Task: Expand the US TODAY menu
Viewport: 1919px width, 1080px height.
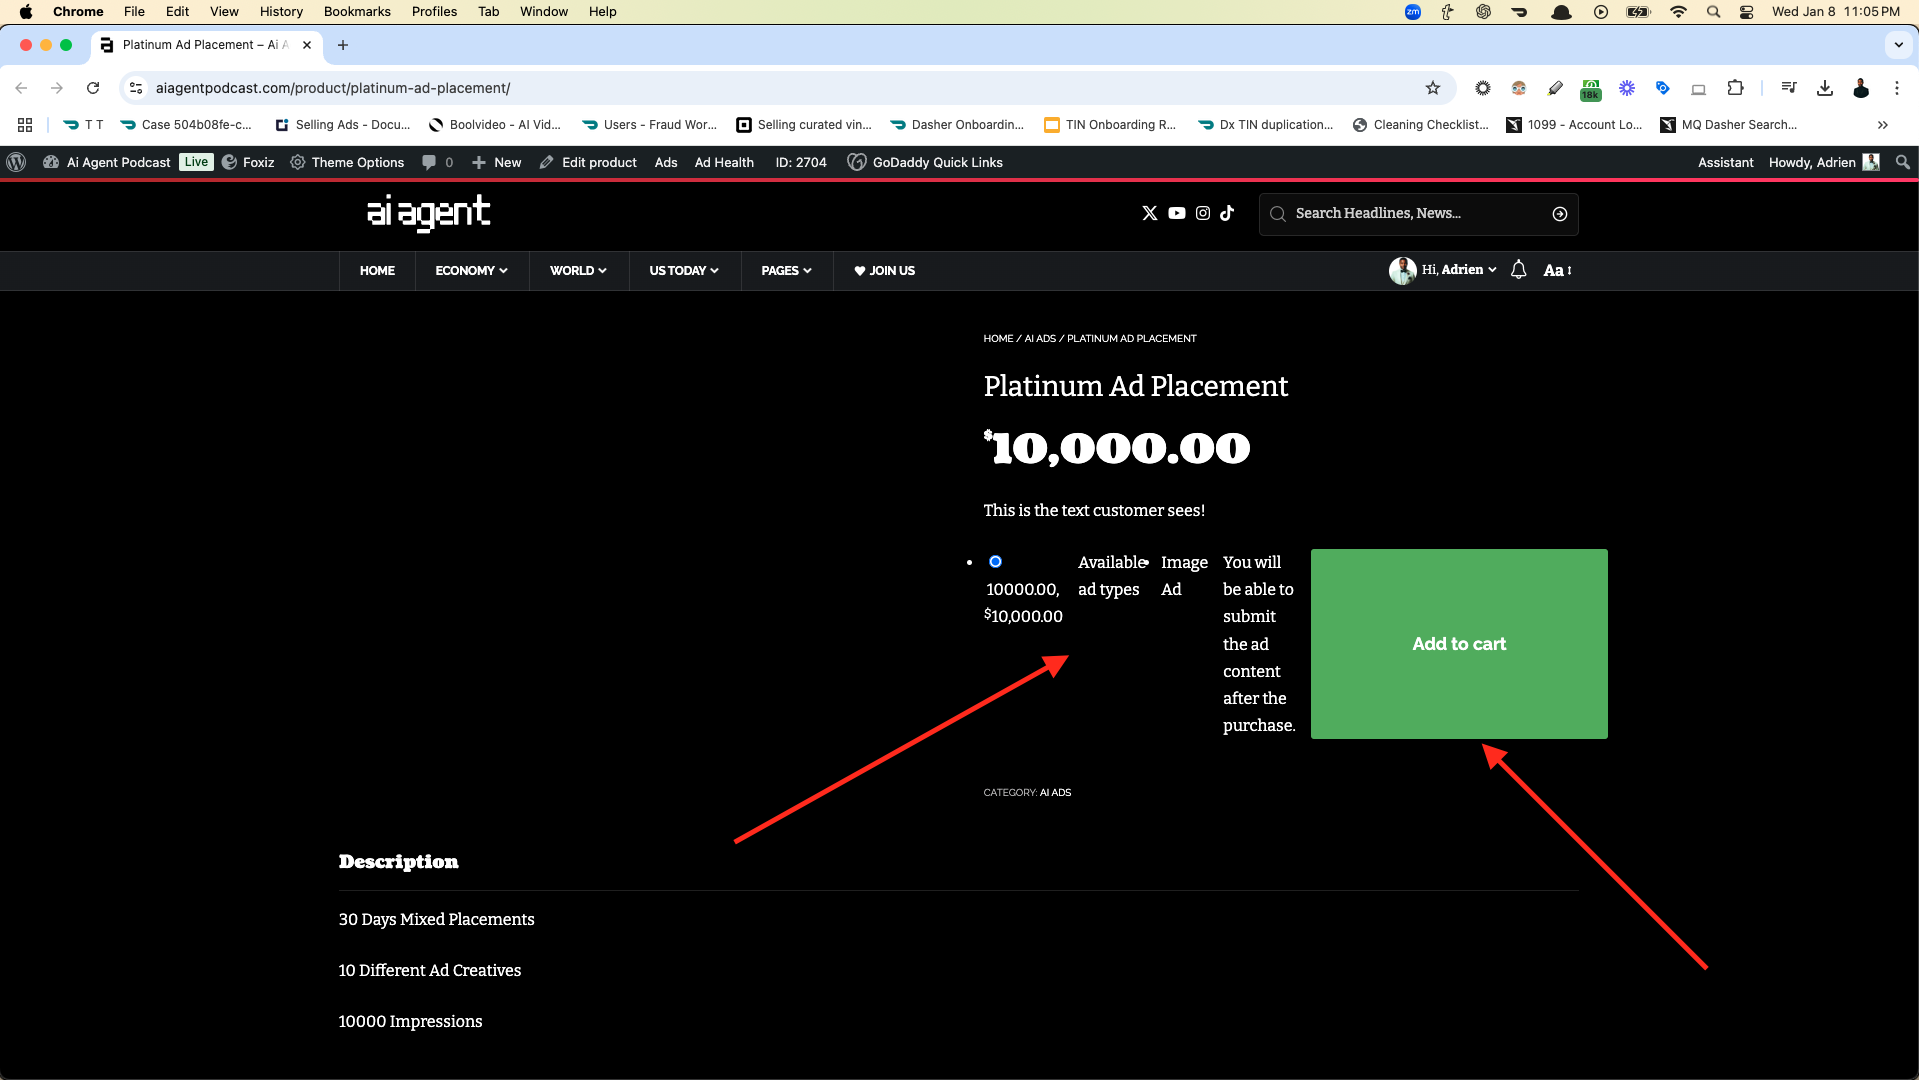Action: pos(684,271)
